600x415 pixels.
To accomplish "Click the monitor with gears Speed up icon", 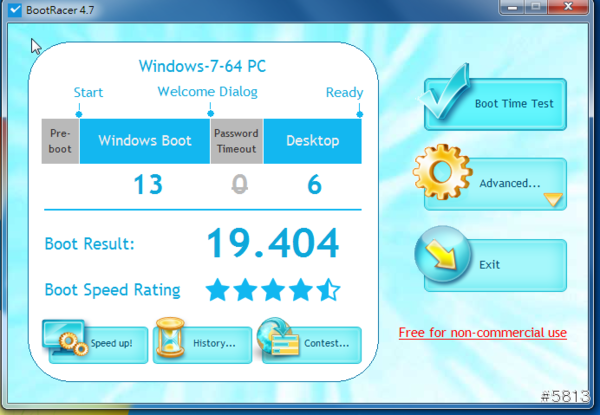I will pyautogui.click(x=65, y=338).
